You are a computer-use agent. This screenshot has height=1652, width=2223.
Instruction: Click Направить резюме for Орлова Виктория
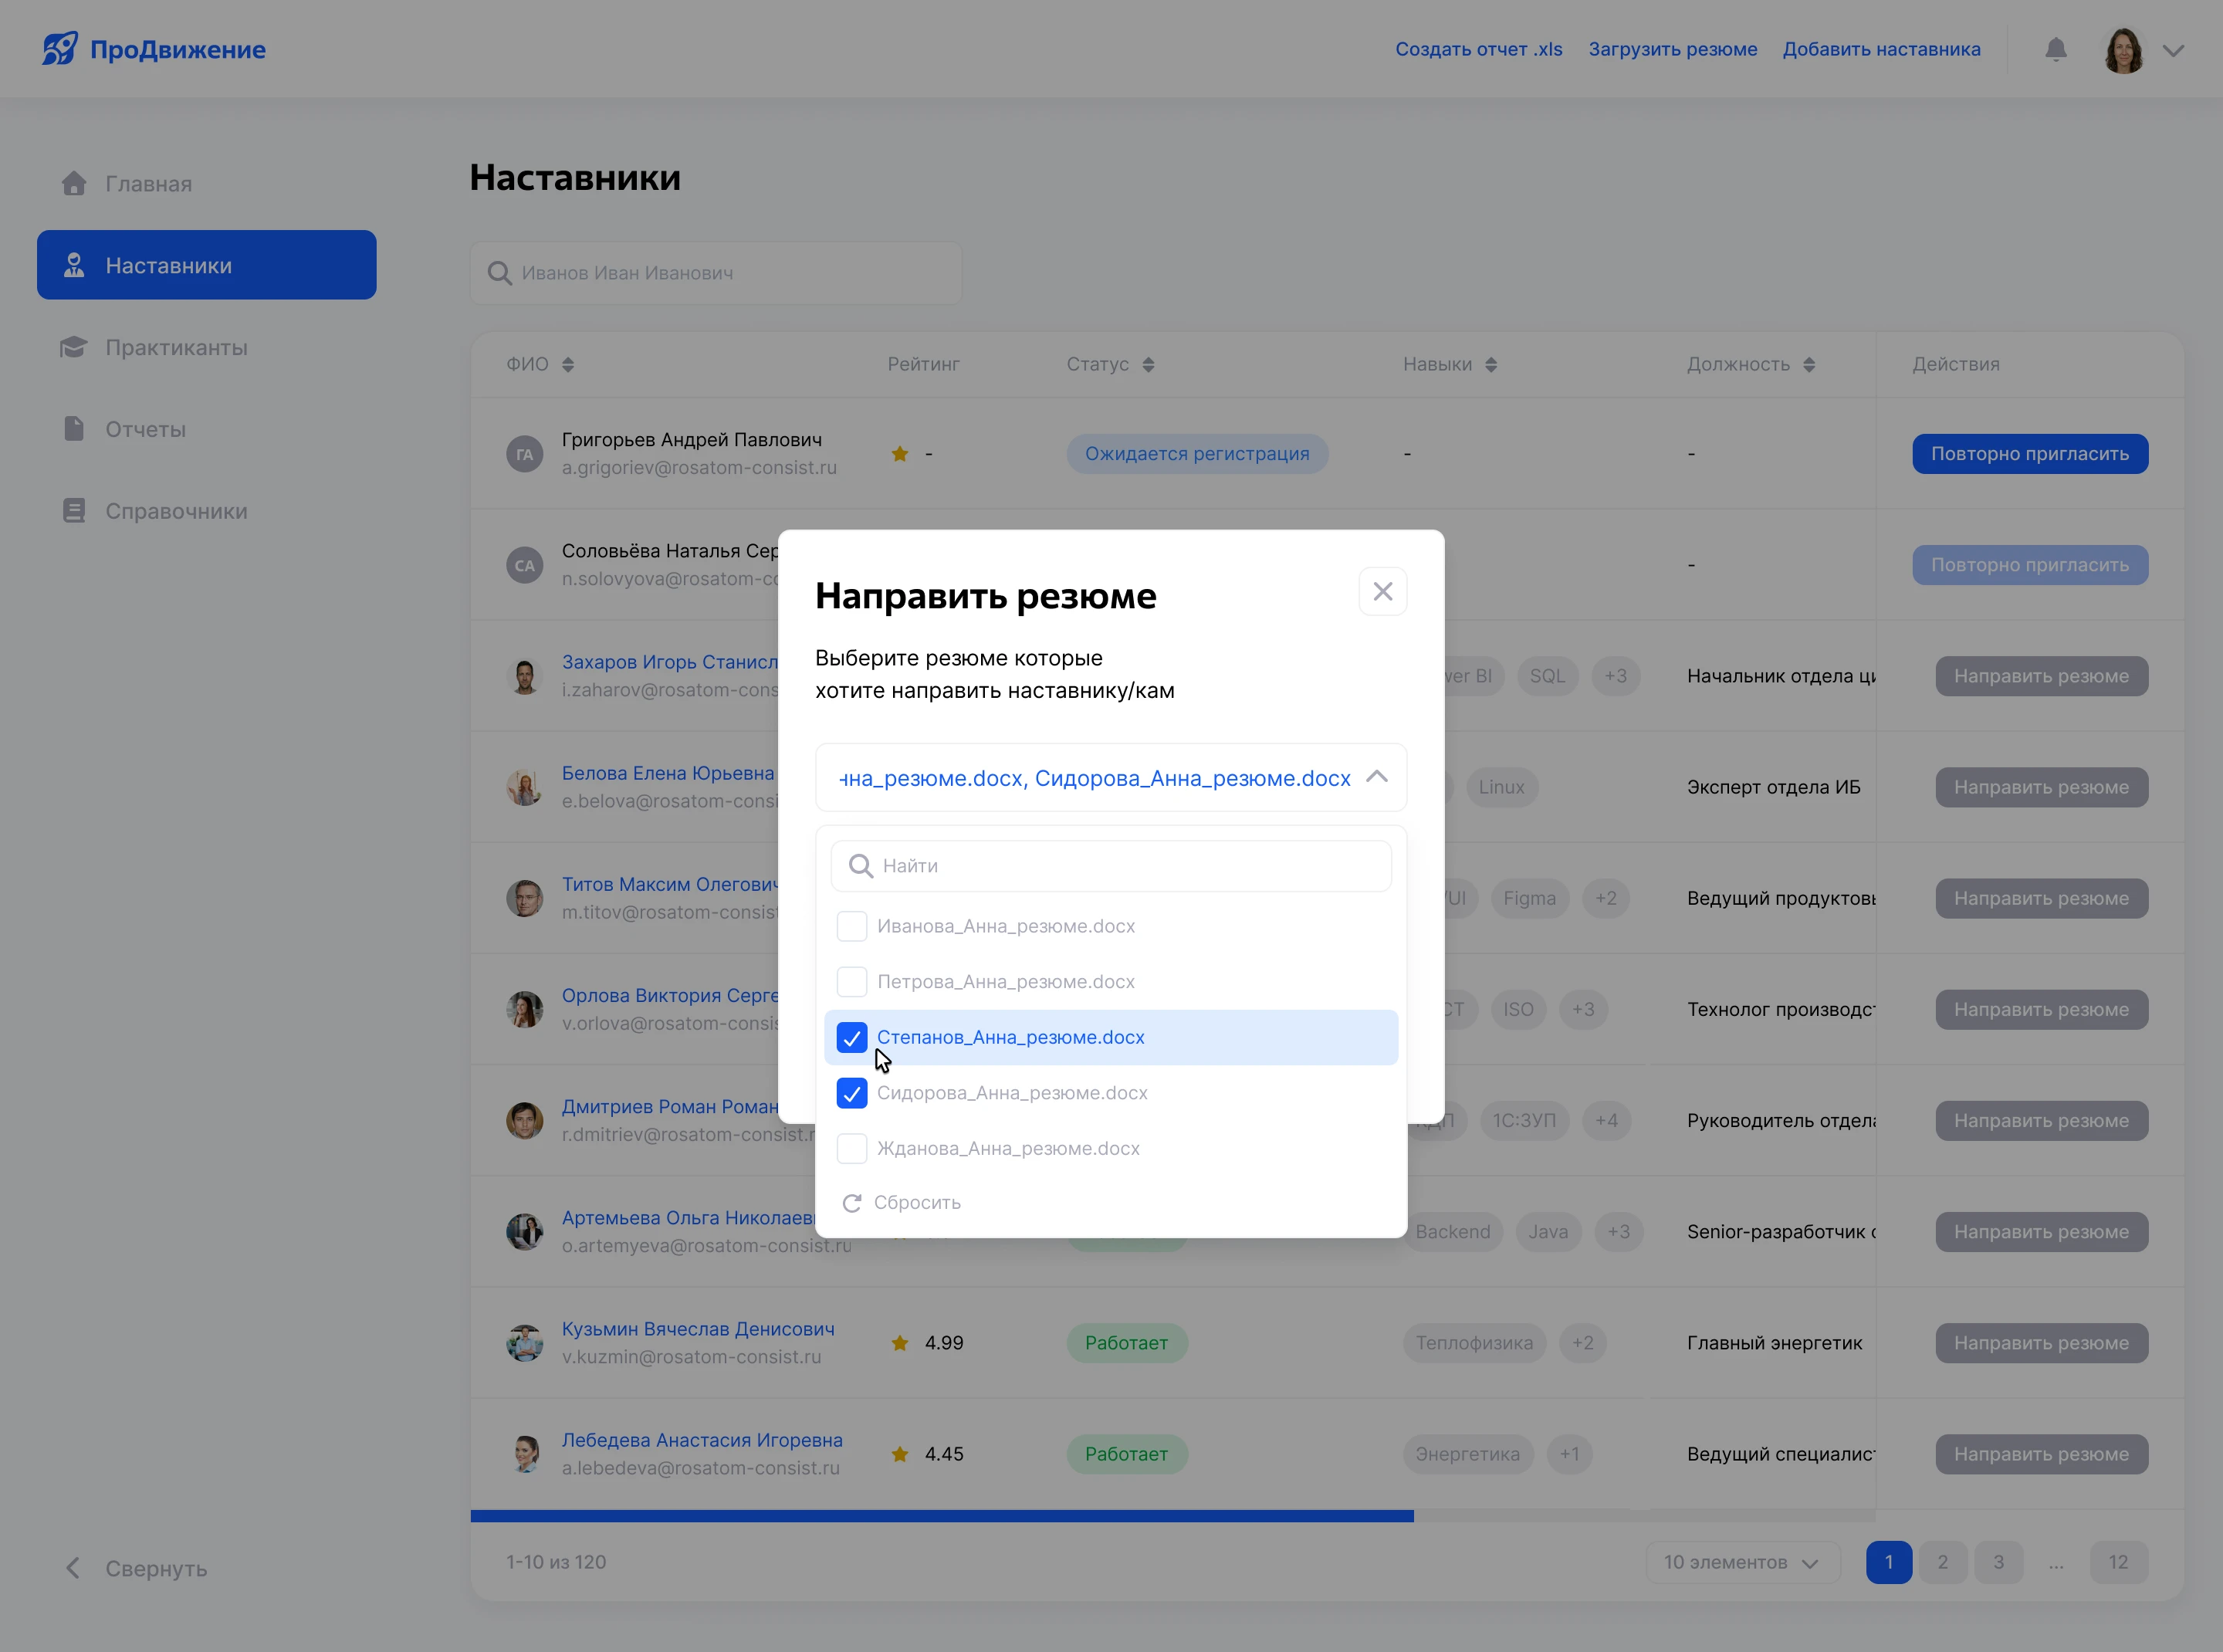(2041, 1010)
